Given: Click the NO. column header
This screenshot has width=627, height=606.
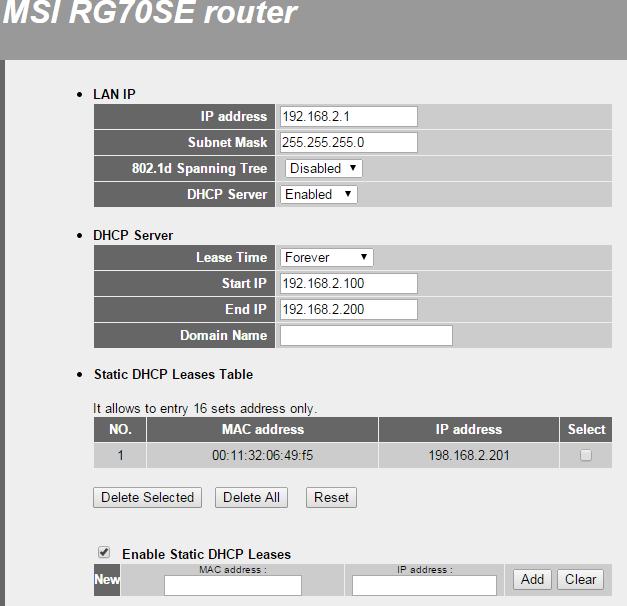Looking at the screenshot, I should point(120,429).
